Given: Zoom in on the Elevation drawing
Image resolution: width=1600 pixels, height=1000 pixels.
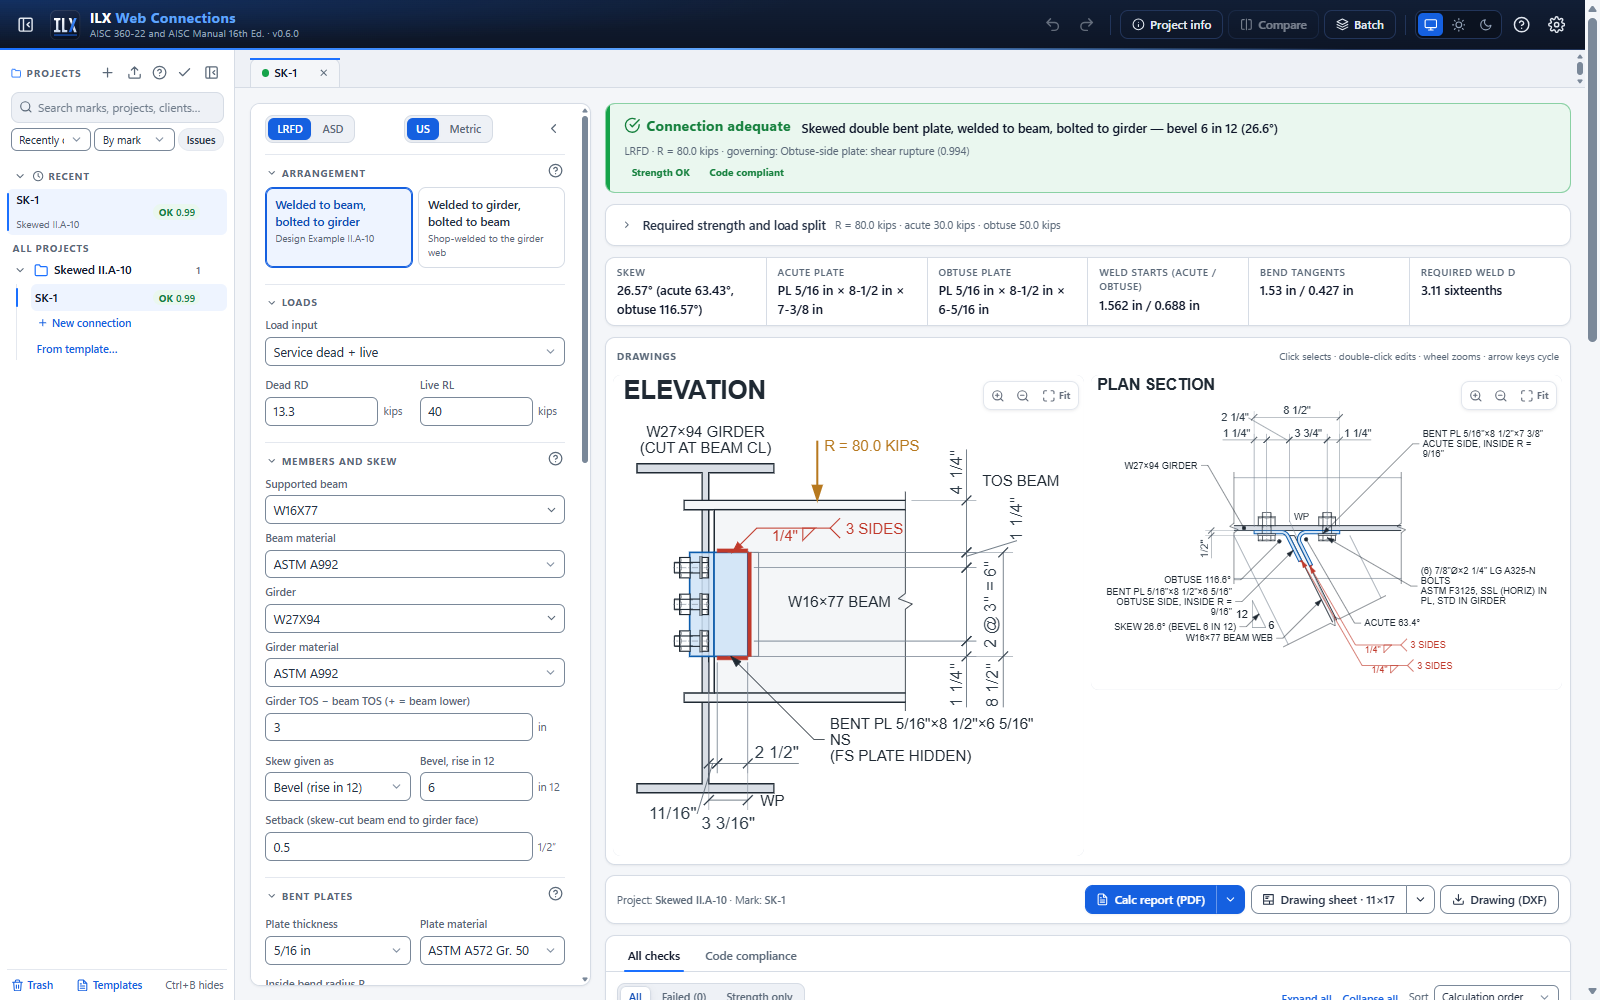Looking at the screenshot, I should click(x=997, y=396).
